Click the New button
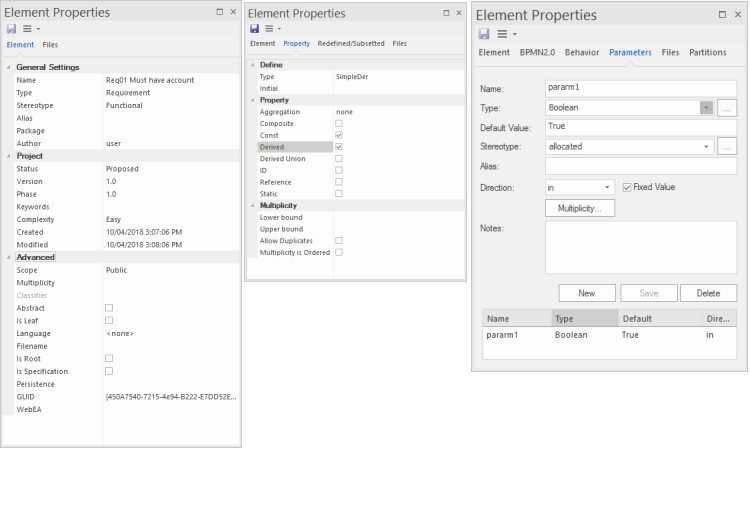The image size is (750, 530). [586, 293]
